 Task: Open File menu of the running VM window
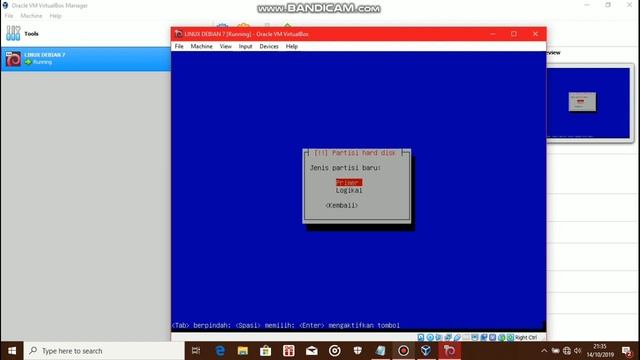click(179, 47)
